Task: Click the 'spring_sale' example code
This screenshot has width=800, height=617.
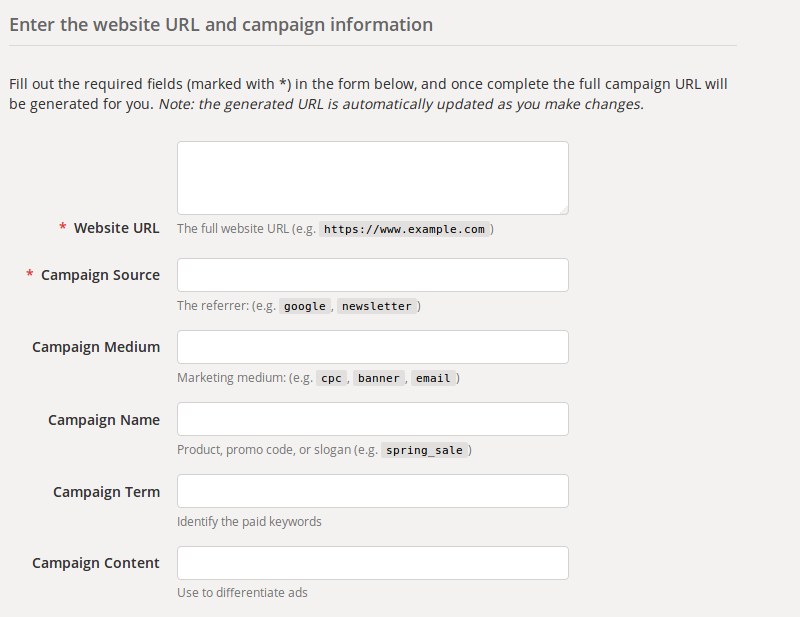Action: (424, 450)
